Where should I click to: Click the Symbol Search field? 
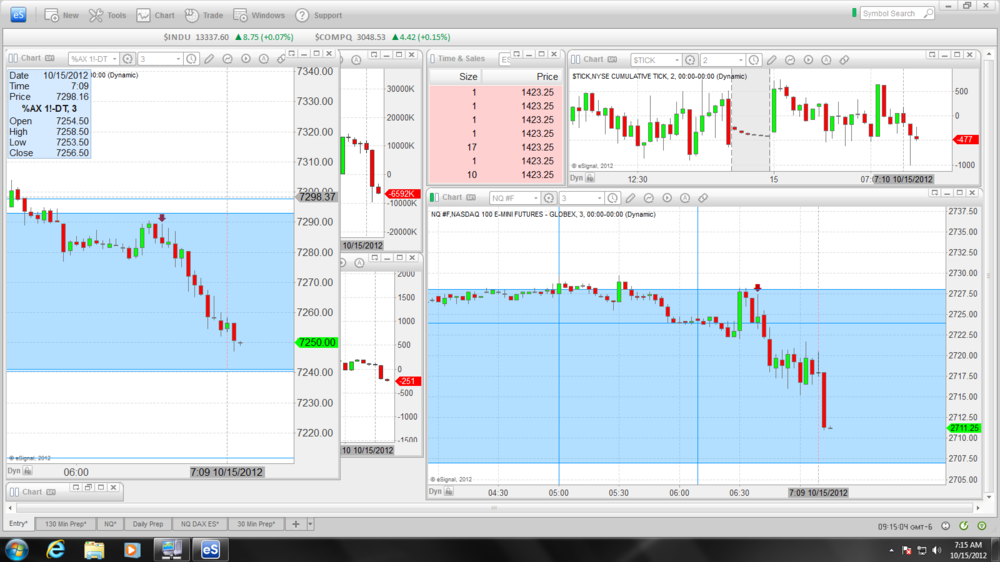click(x=897, y=13)
